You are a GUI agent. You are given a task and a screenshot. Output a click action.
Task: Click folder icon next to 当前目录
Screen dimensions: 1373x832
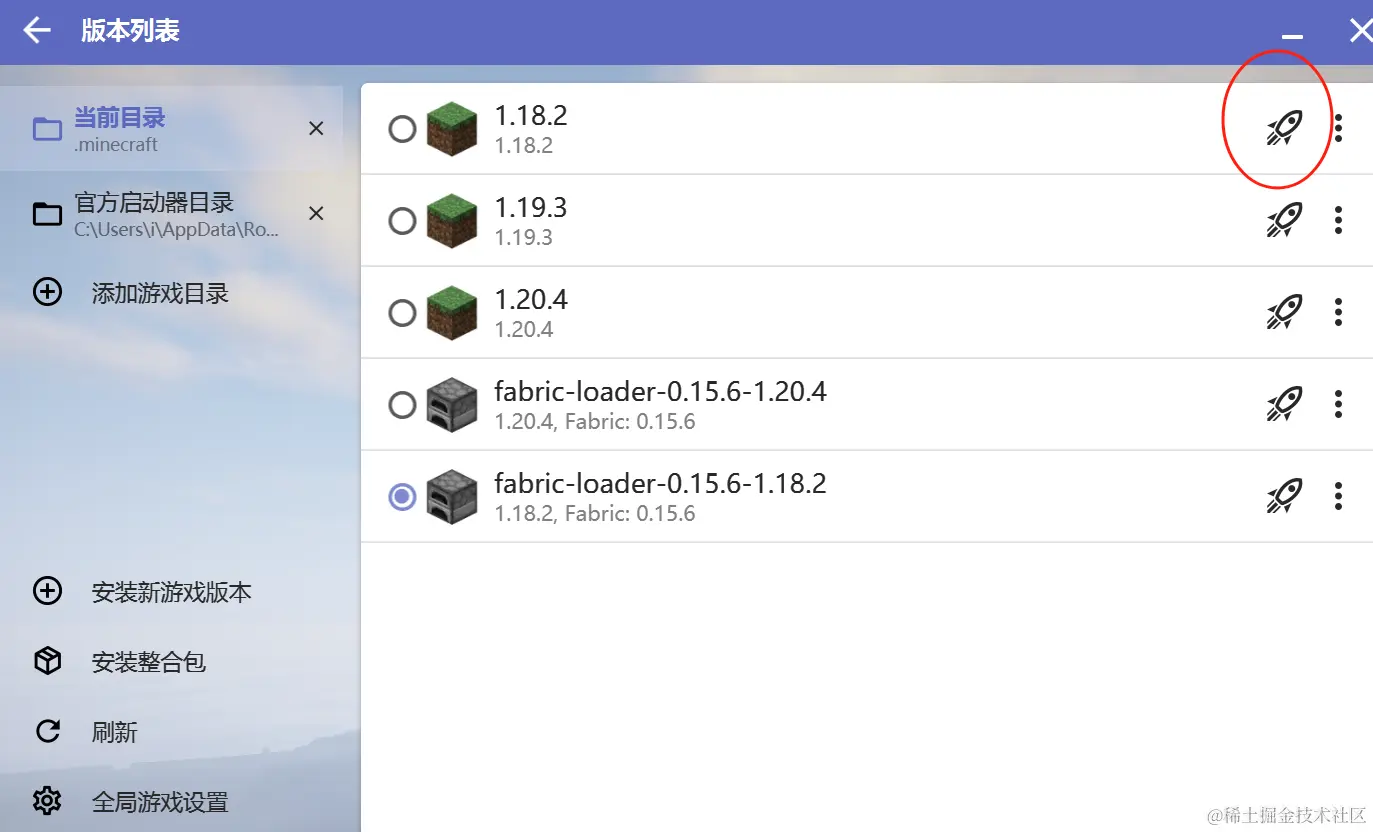47,129
